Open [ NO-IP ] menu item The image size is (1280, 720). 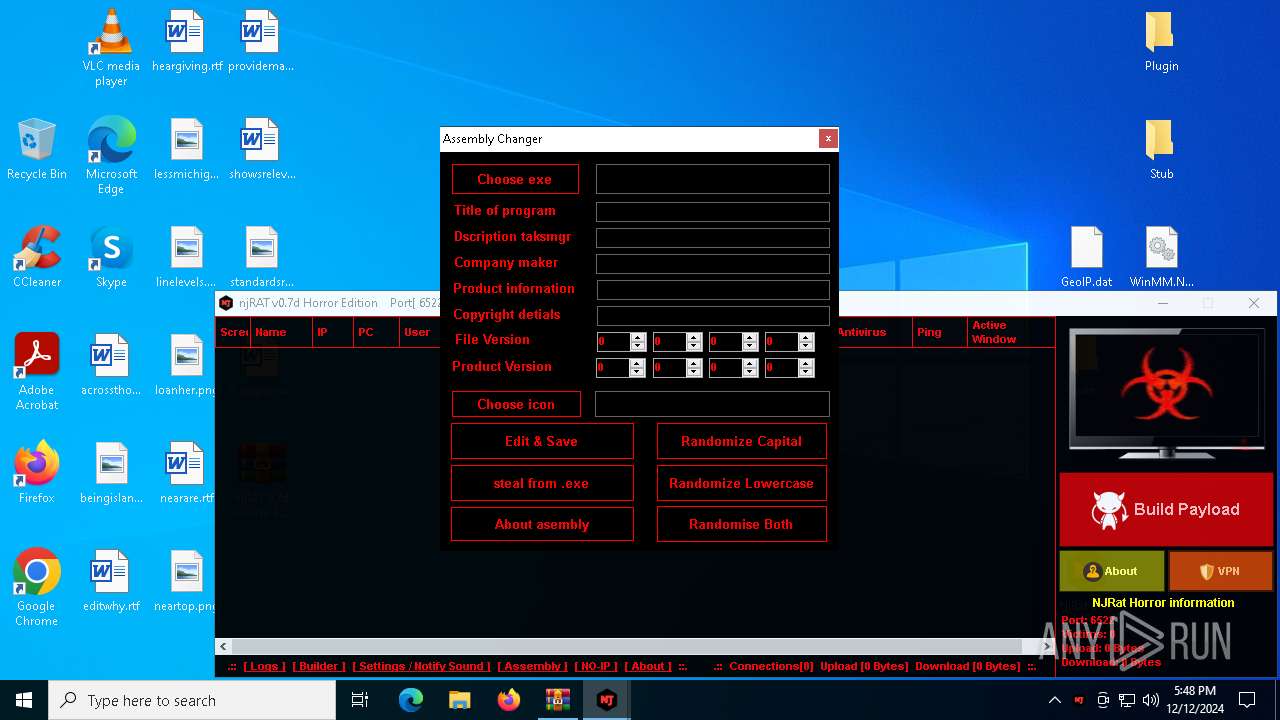point(597,666)
